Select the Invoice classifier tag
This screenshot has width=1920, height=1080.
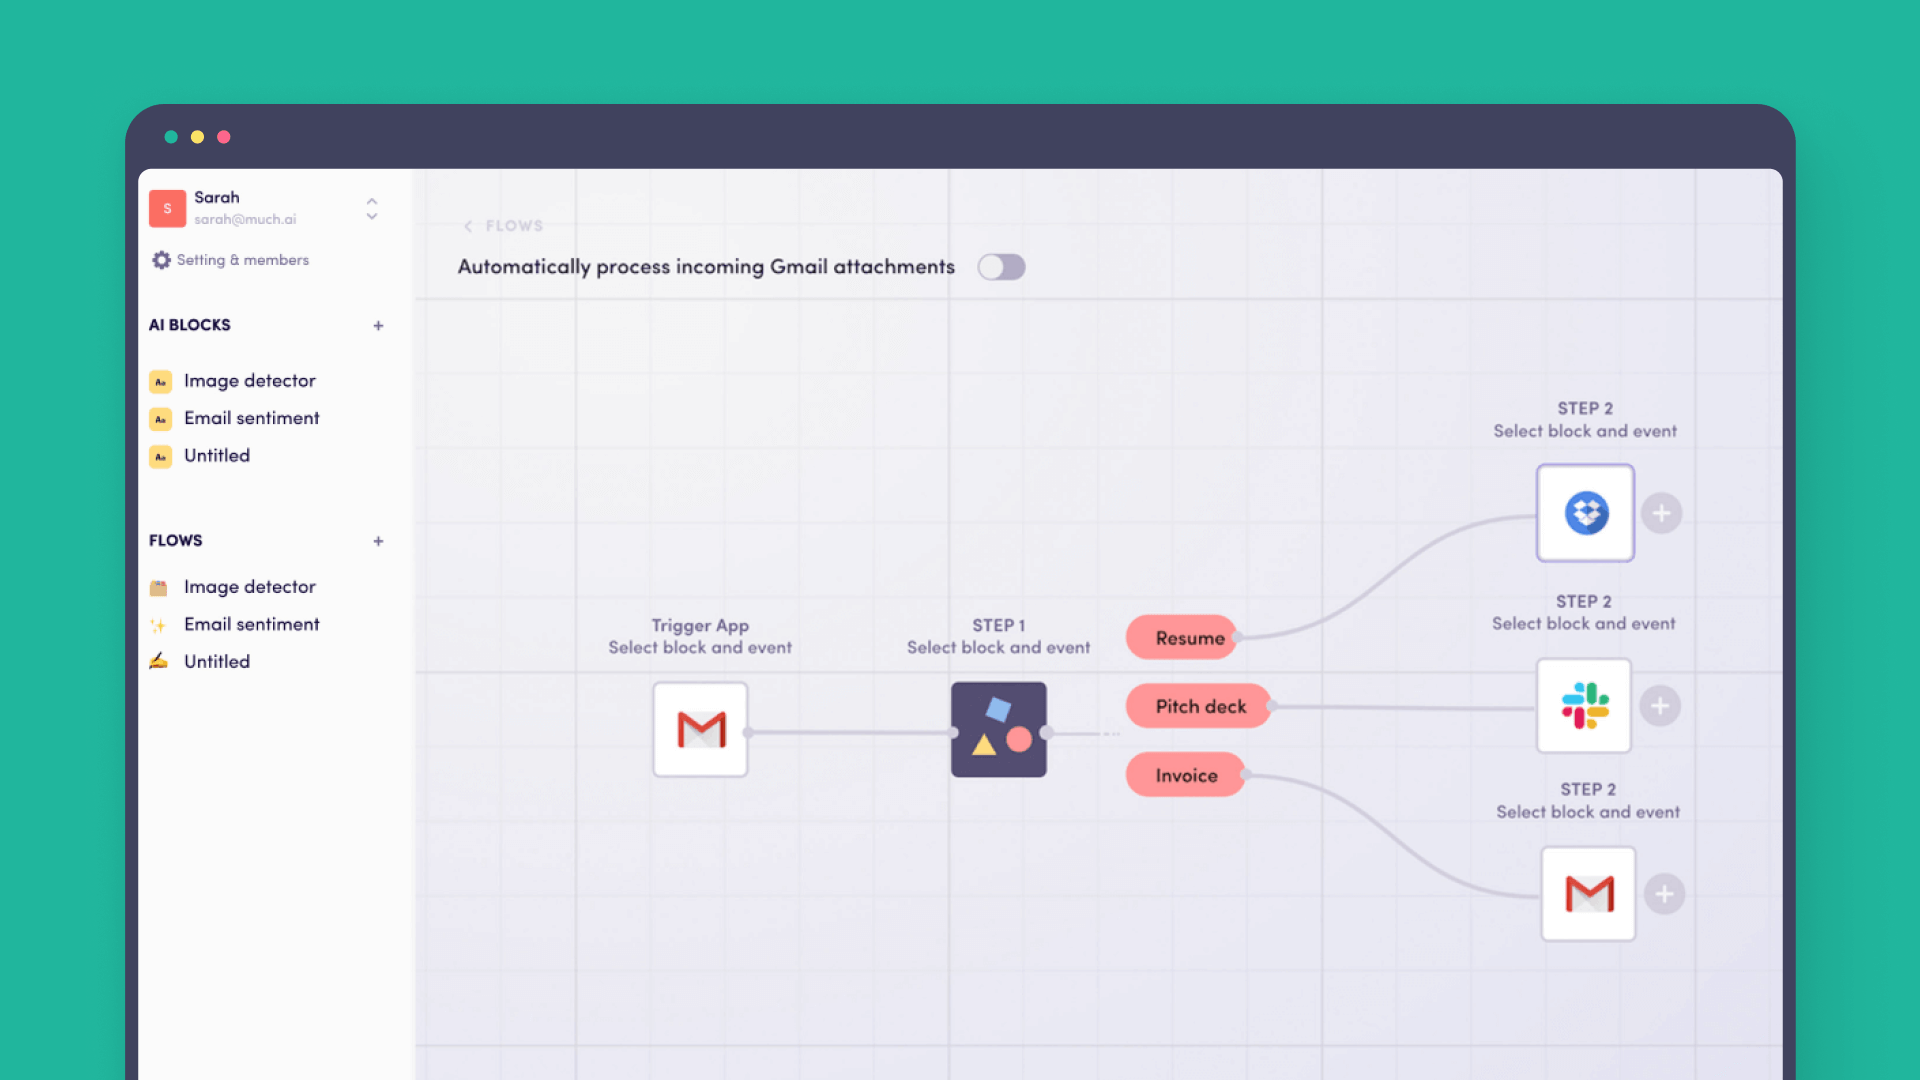point(1184,773)
